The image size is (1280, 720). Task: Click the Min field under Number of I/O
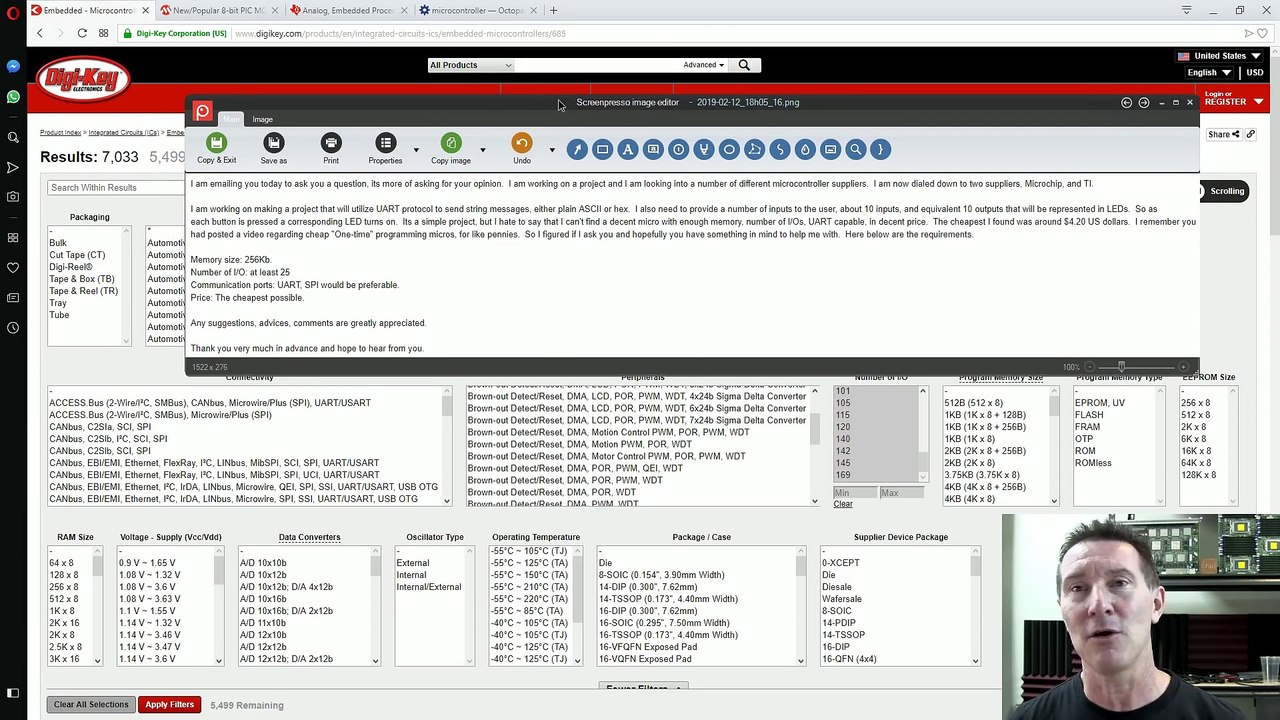(854, 493)
